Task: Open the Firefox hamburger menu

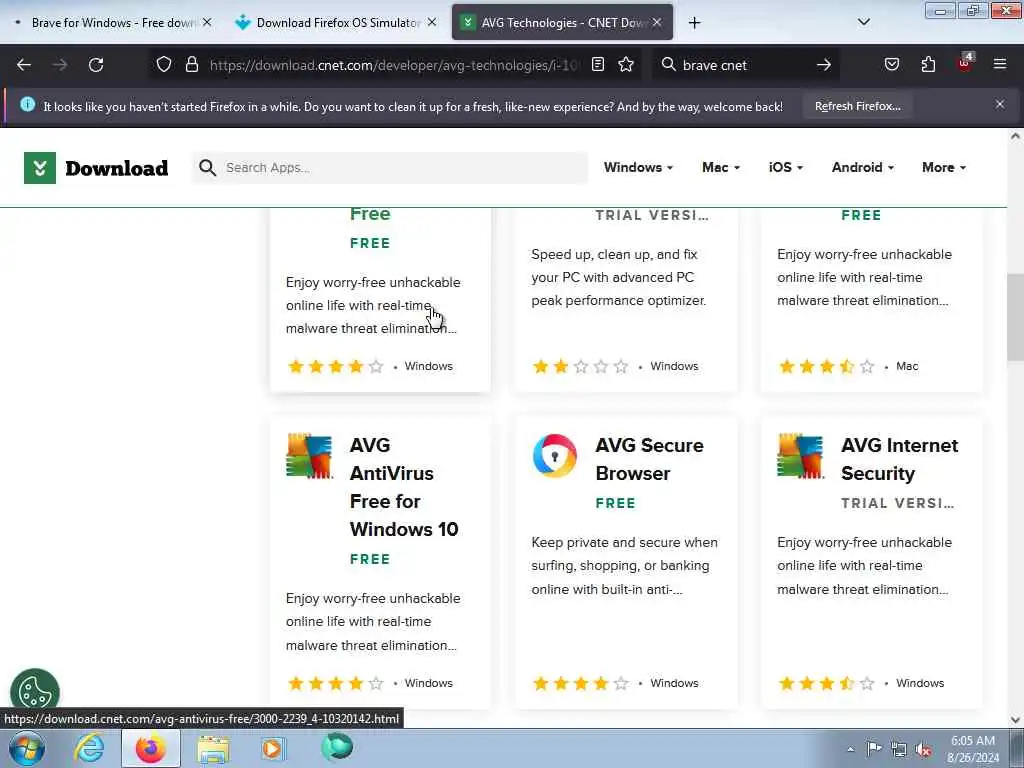Action: [1000, 65]
